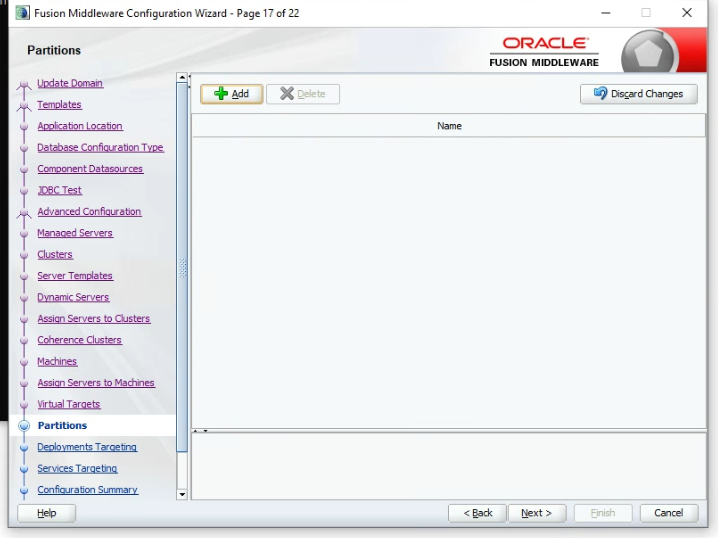This screenshot has height=538, width=718.
Task: Navigate to Assign Servers to Machines
Action: coord(96,383)
